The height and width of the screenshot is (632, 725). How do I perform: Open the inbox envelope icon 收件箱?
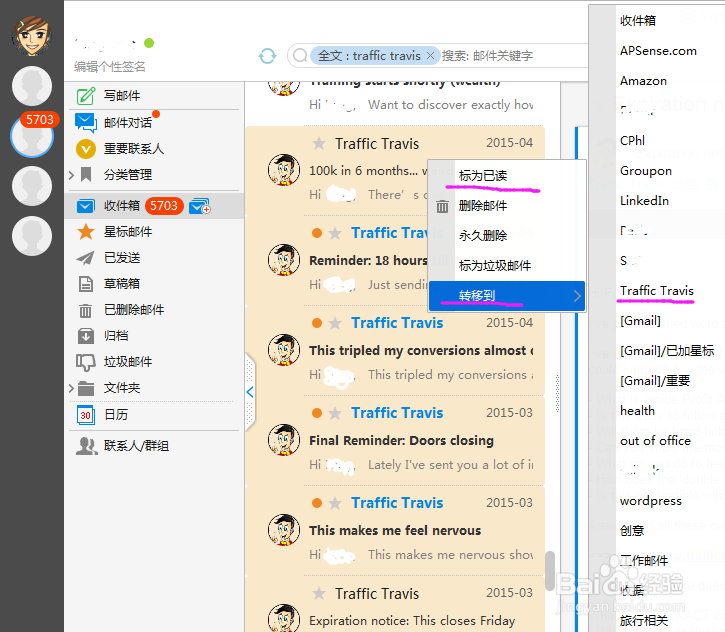(x=86, y=206)
